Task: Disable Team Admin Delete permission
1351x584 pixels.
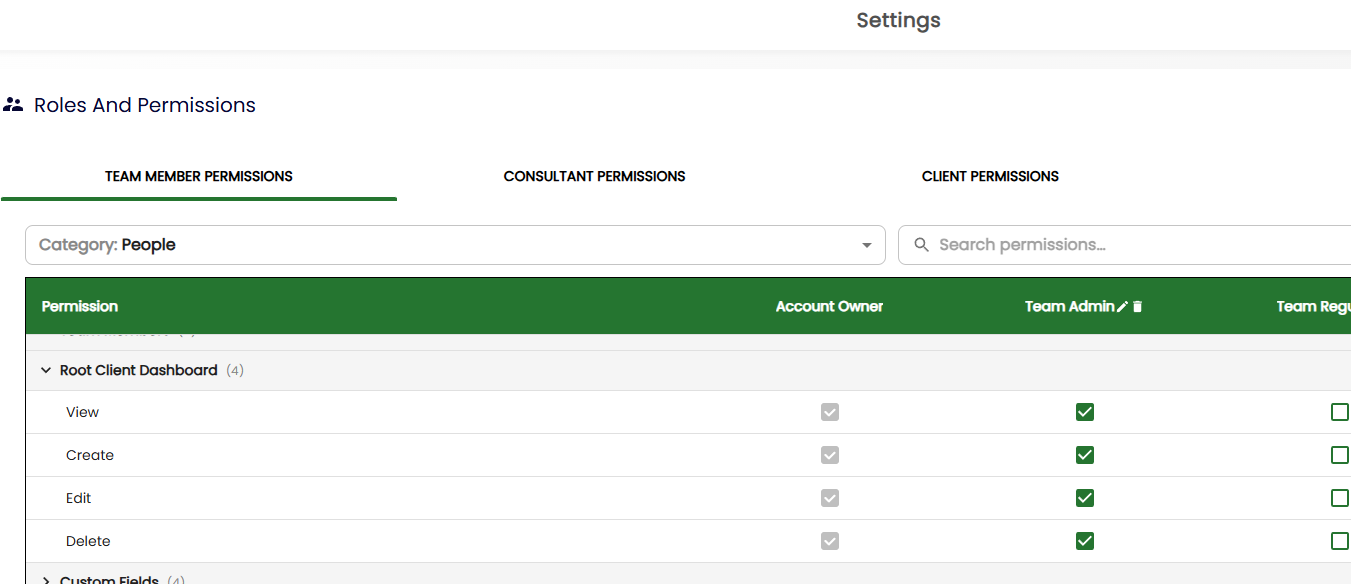Action: tap(1085, 541)
